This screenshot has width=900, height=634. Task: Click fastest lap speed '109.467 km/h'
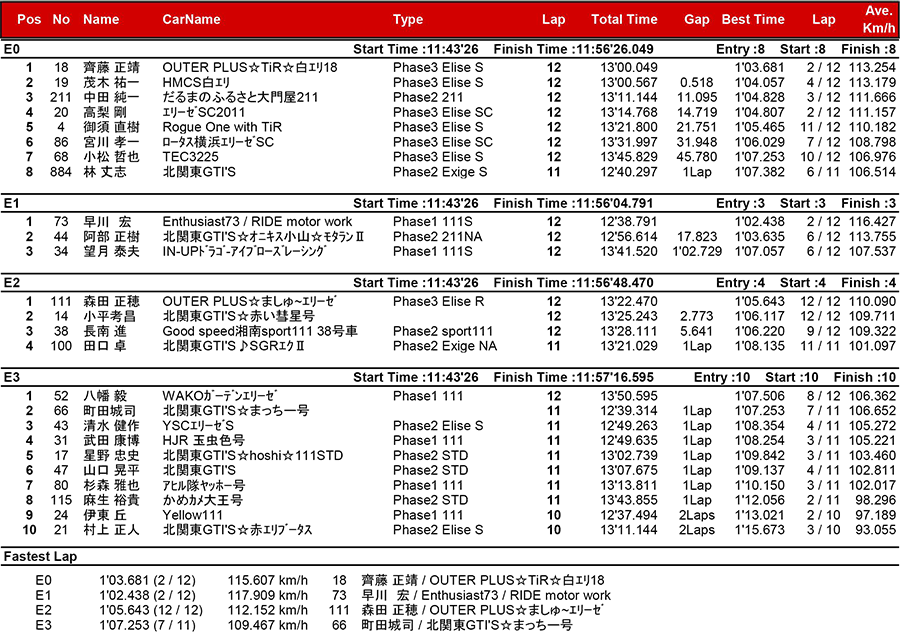pyautogui.click(x=267, y=626)
